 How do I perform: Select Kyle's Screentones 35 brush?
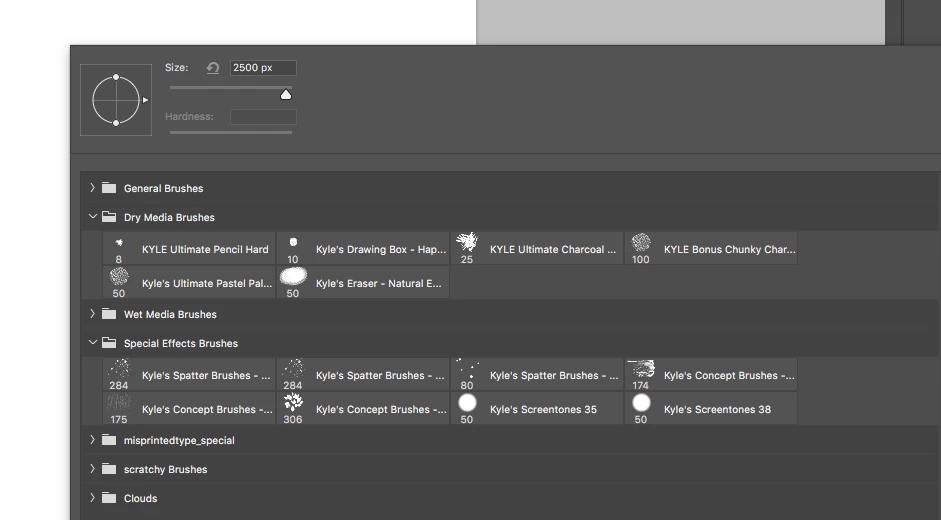coord(537,409)
